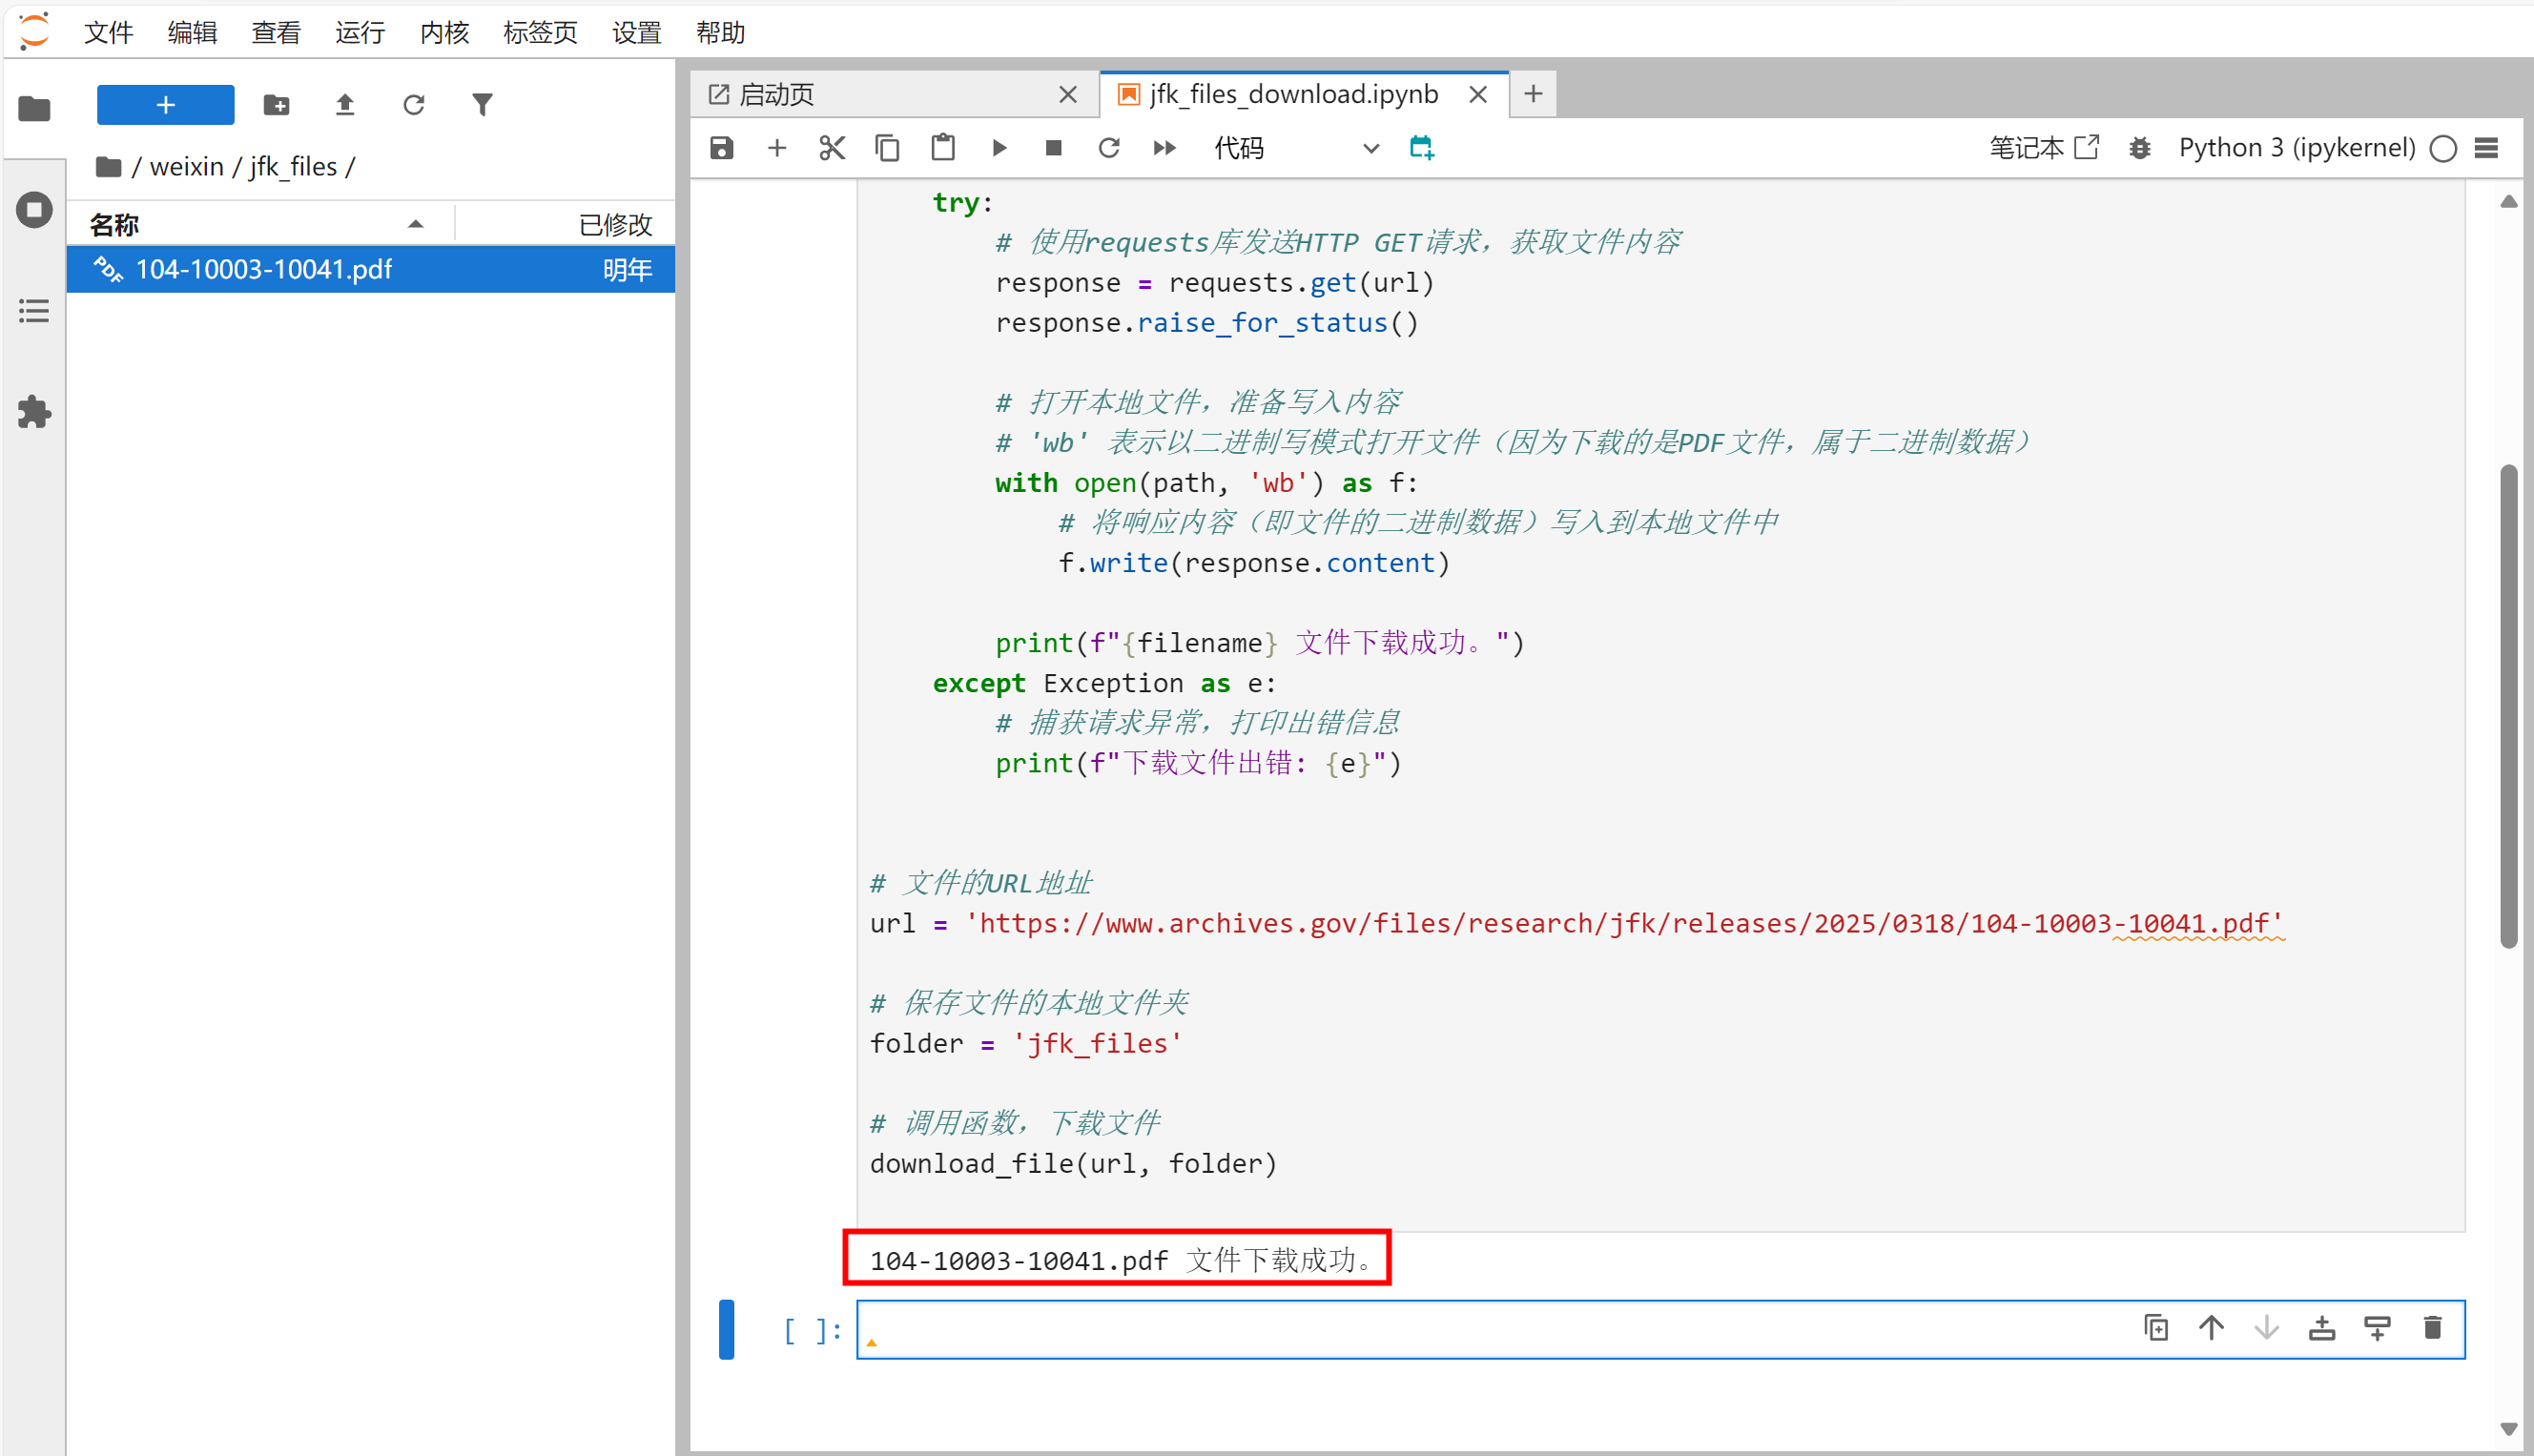Viewport: 2534px width, 1456px height.
Task: Save the notebook with the disk icon
Action: [x=721, y=148]
